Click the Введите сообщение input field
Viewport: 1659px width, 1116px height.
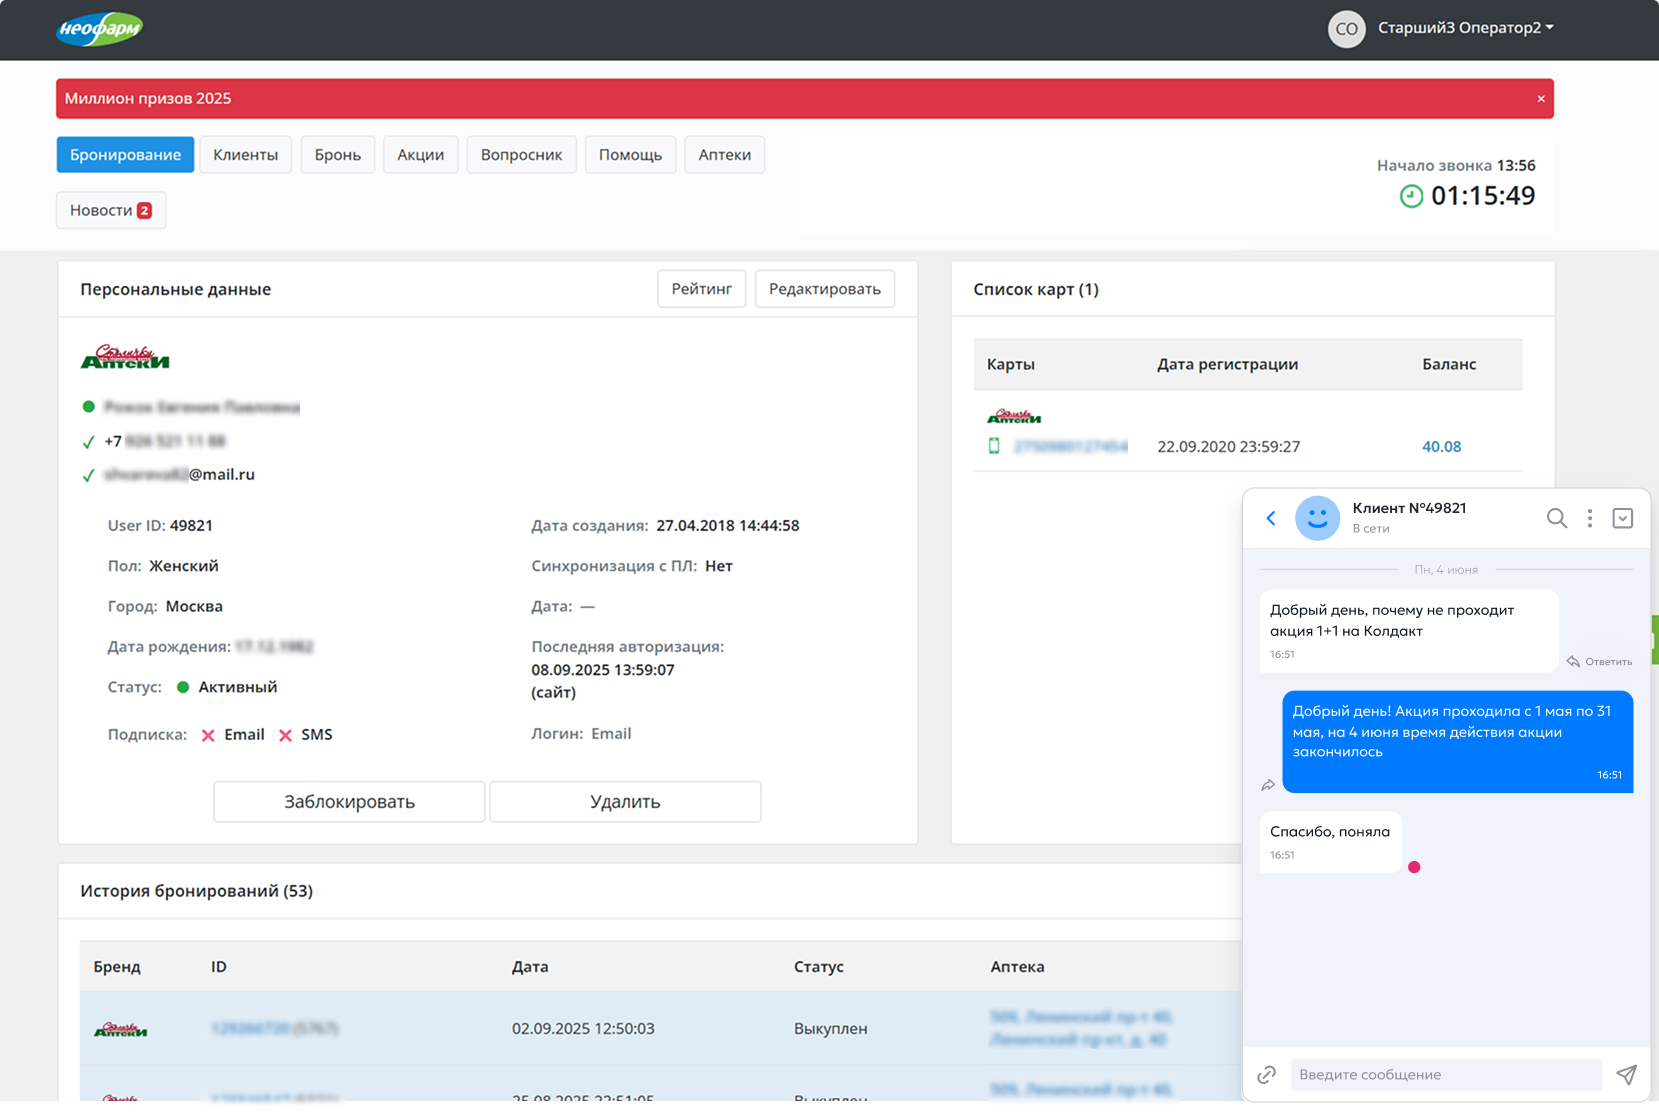click(x=1445, y=1074)
